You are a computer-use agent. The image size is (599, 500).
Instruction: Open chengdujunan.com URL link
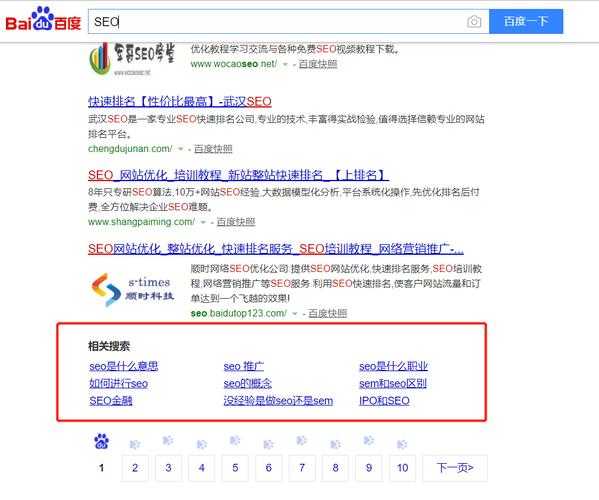point(130,148)
